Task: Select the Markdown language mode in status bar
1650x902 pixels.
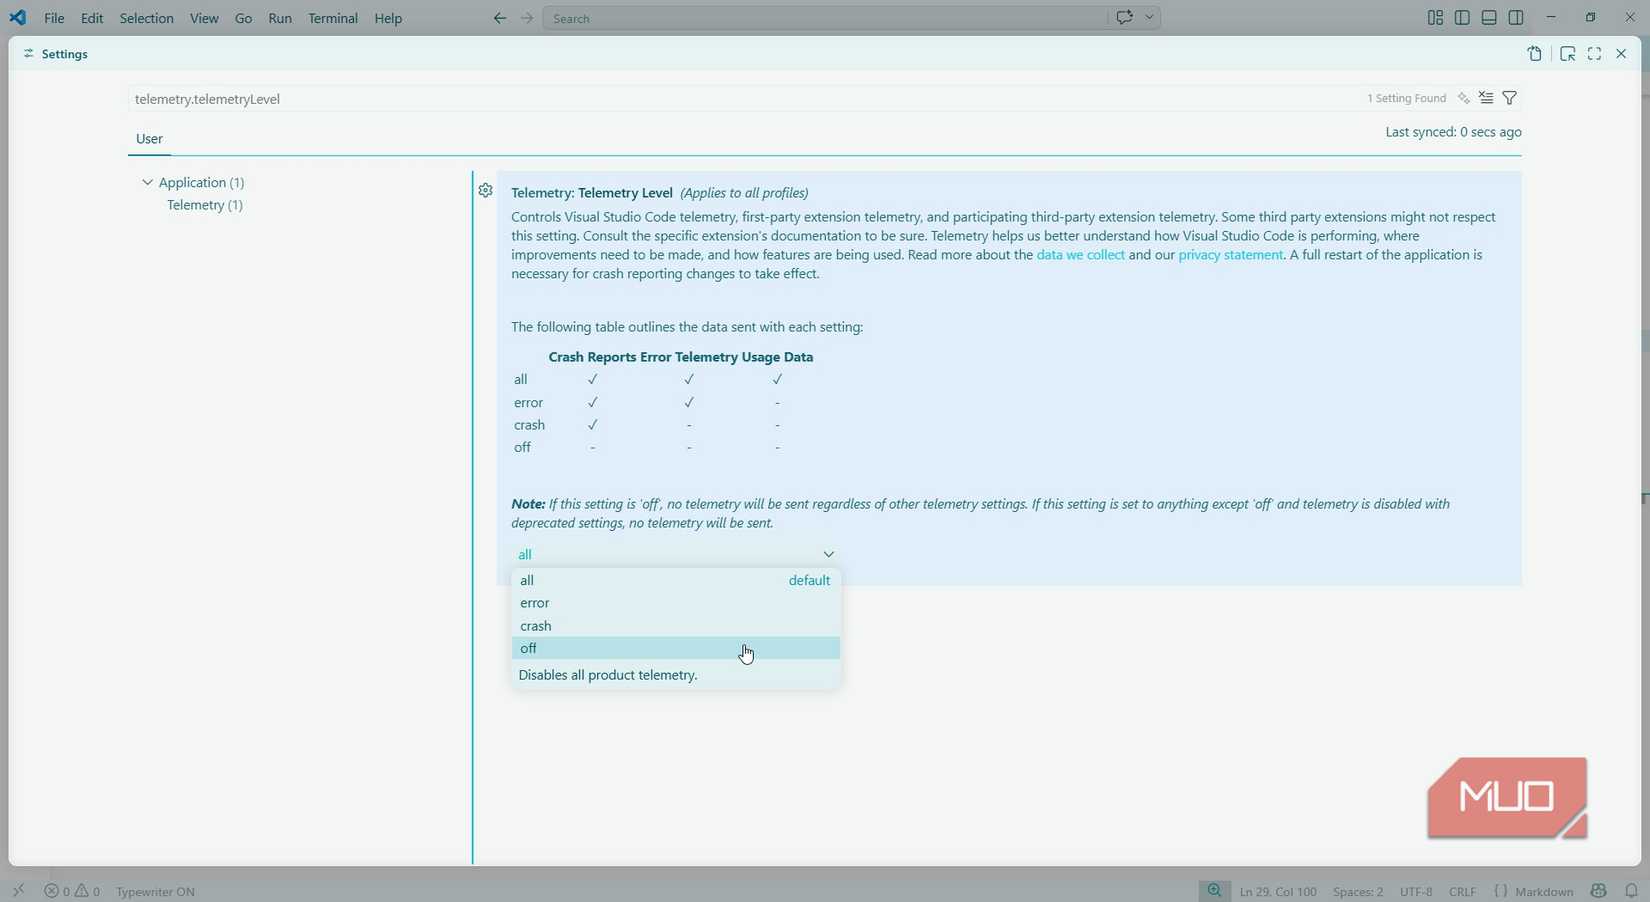Action: click(1541, 891)
